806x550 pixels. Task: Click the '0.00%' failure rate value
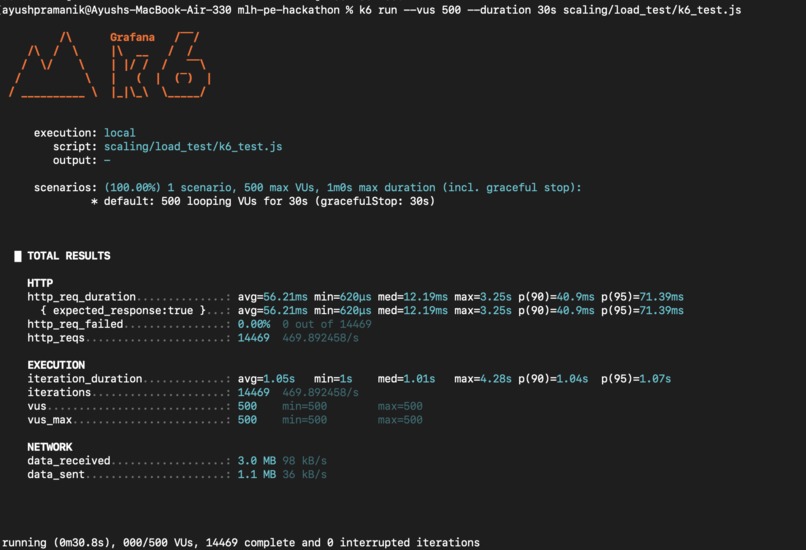point(253,324)
